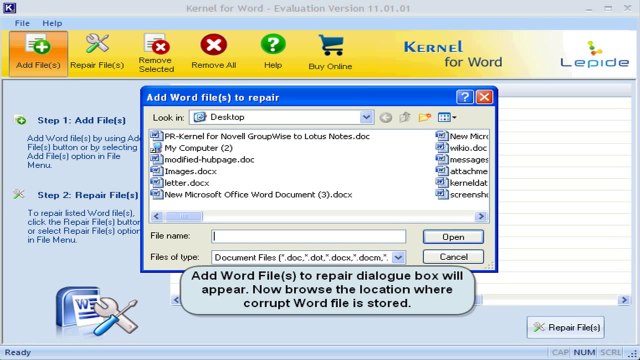
Task: Select PR-Kernel for Novell GroupWise to Lotus Notes.doc
Action: point(260,136)
